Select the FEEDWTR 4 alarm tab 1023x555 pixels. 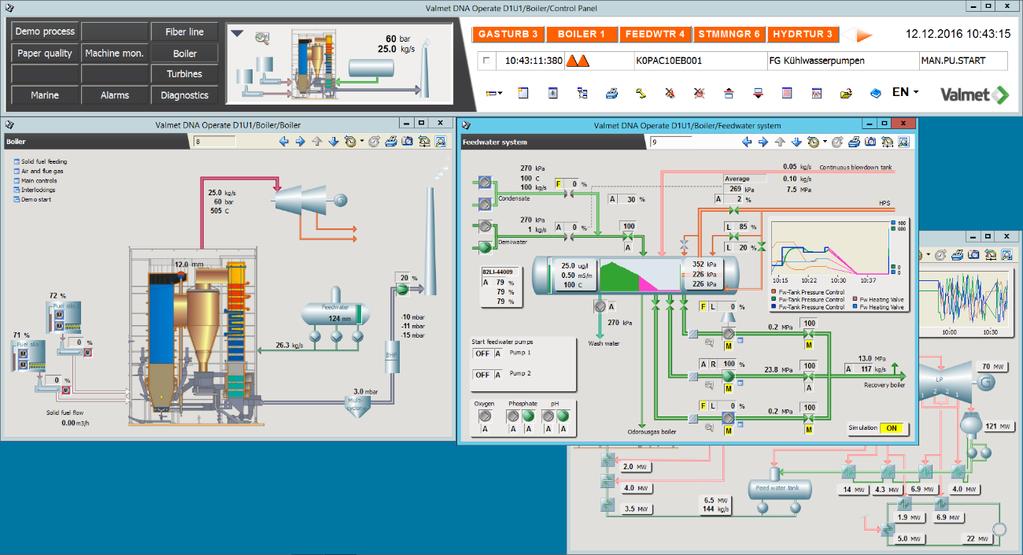click(654, 34)
